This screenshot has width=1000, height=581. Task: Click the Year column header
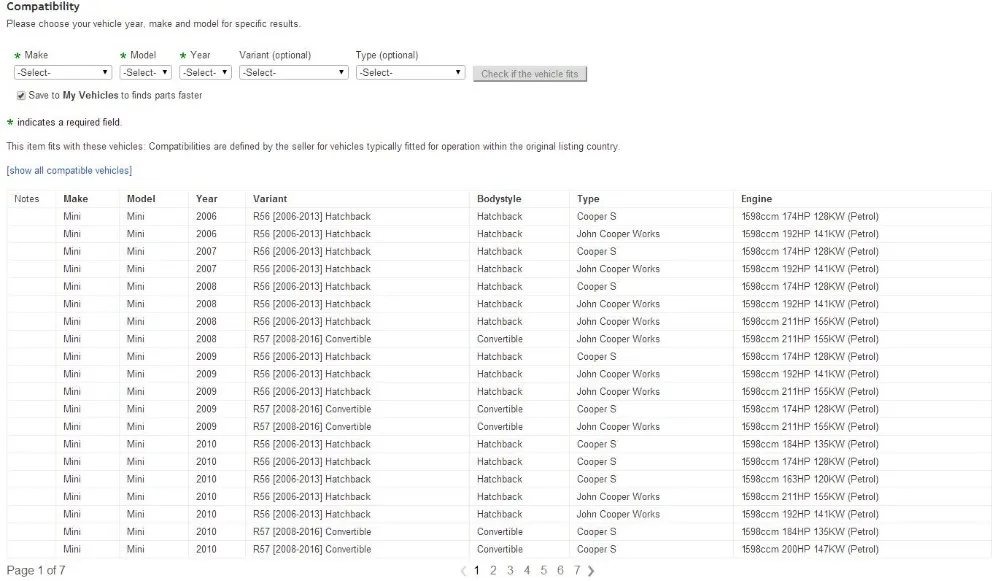tap(207, 199)
